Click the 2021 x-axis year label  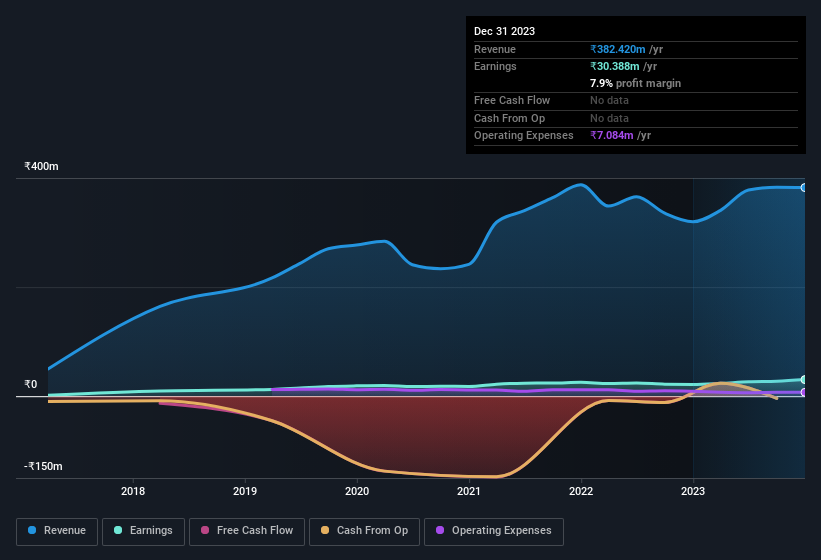click(469, 491)
